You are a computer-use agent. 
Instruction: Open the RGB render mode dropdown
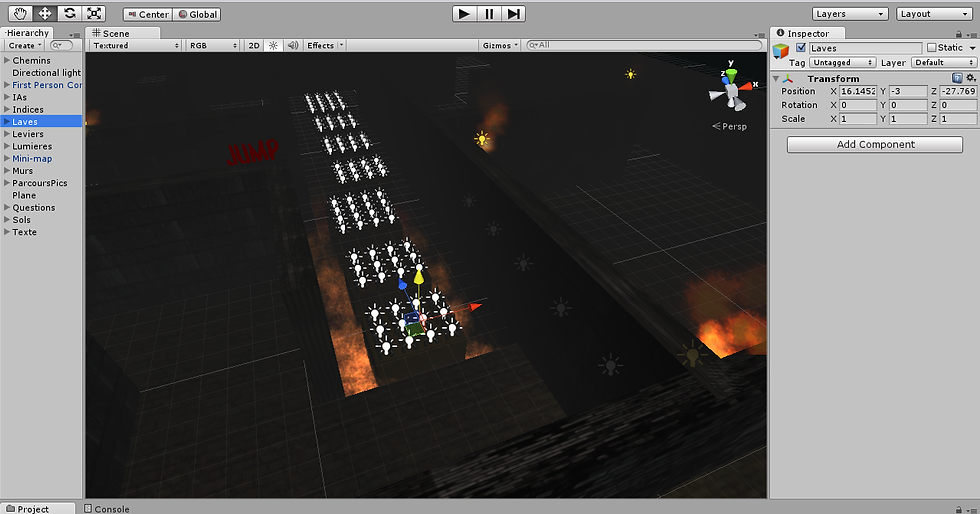tap(213, 46)
